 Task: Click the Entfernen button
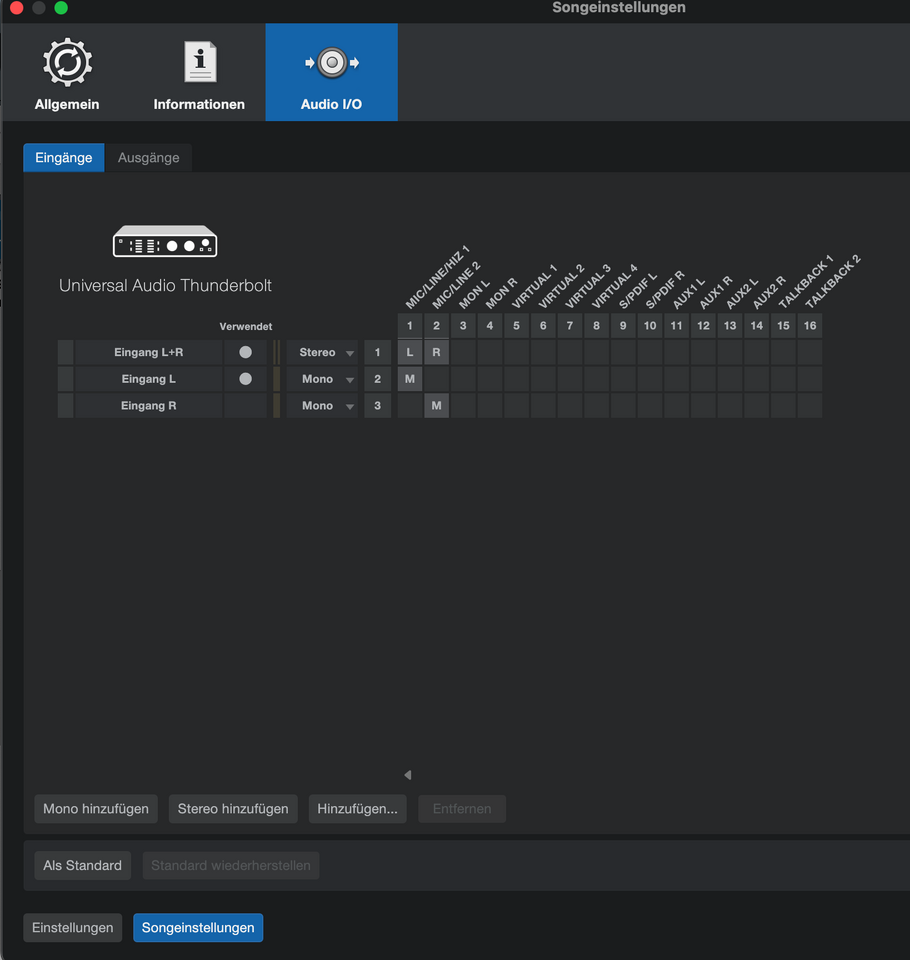[x=462, y=809]
